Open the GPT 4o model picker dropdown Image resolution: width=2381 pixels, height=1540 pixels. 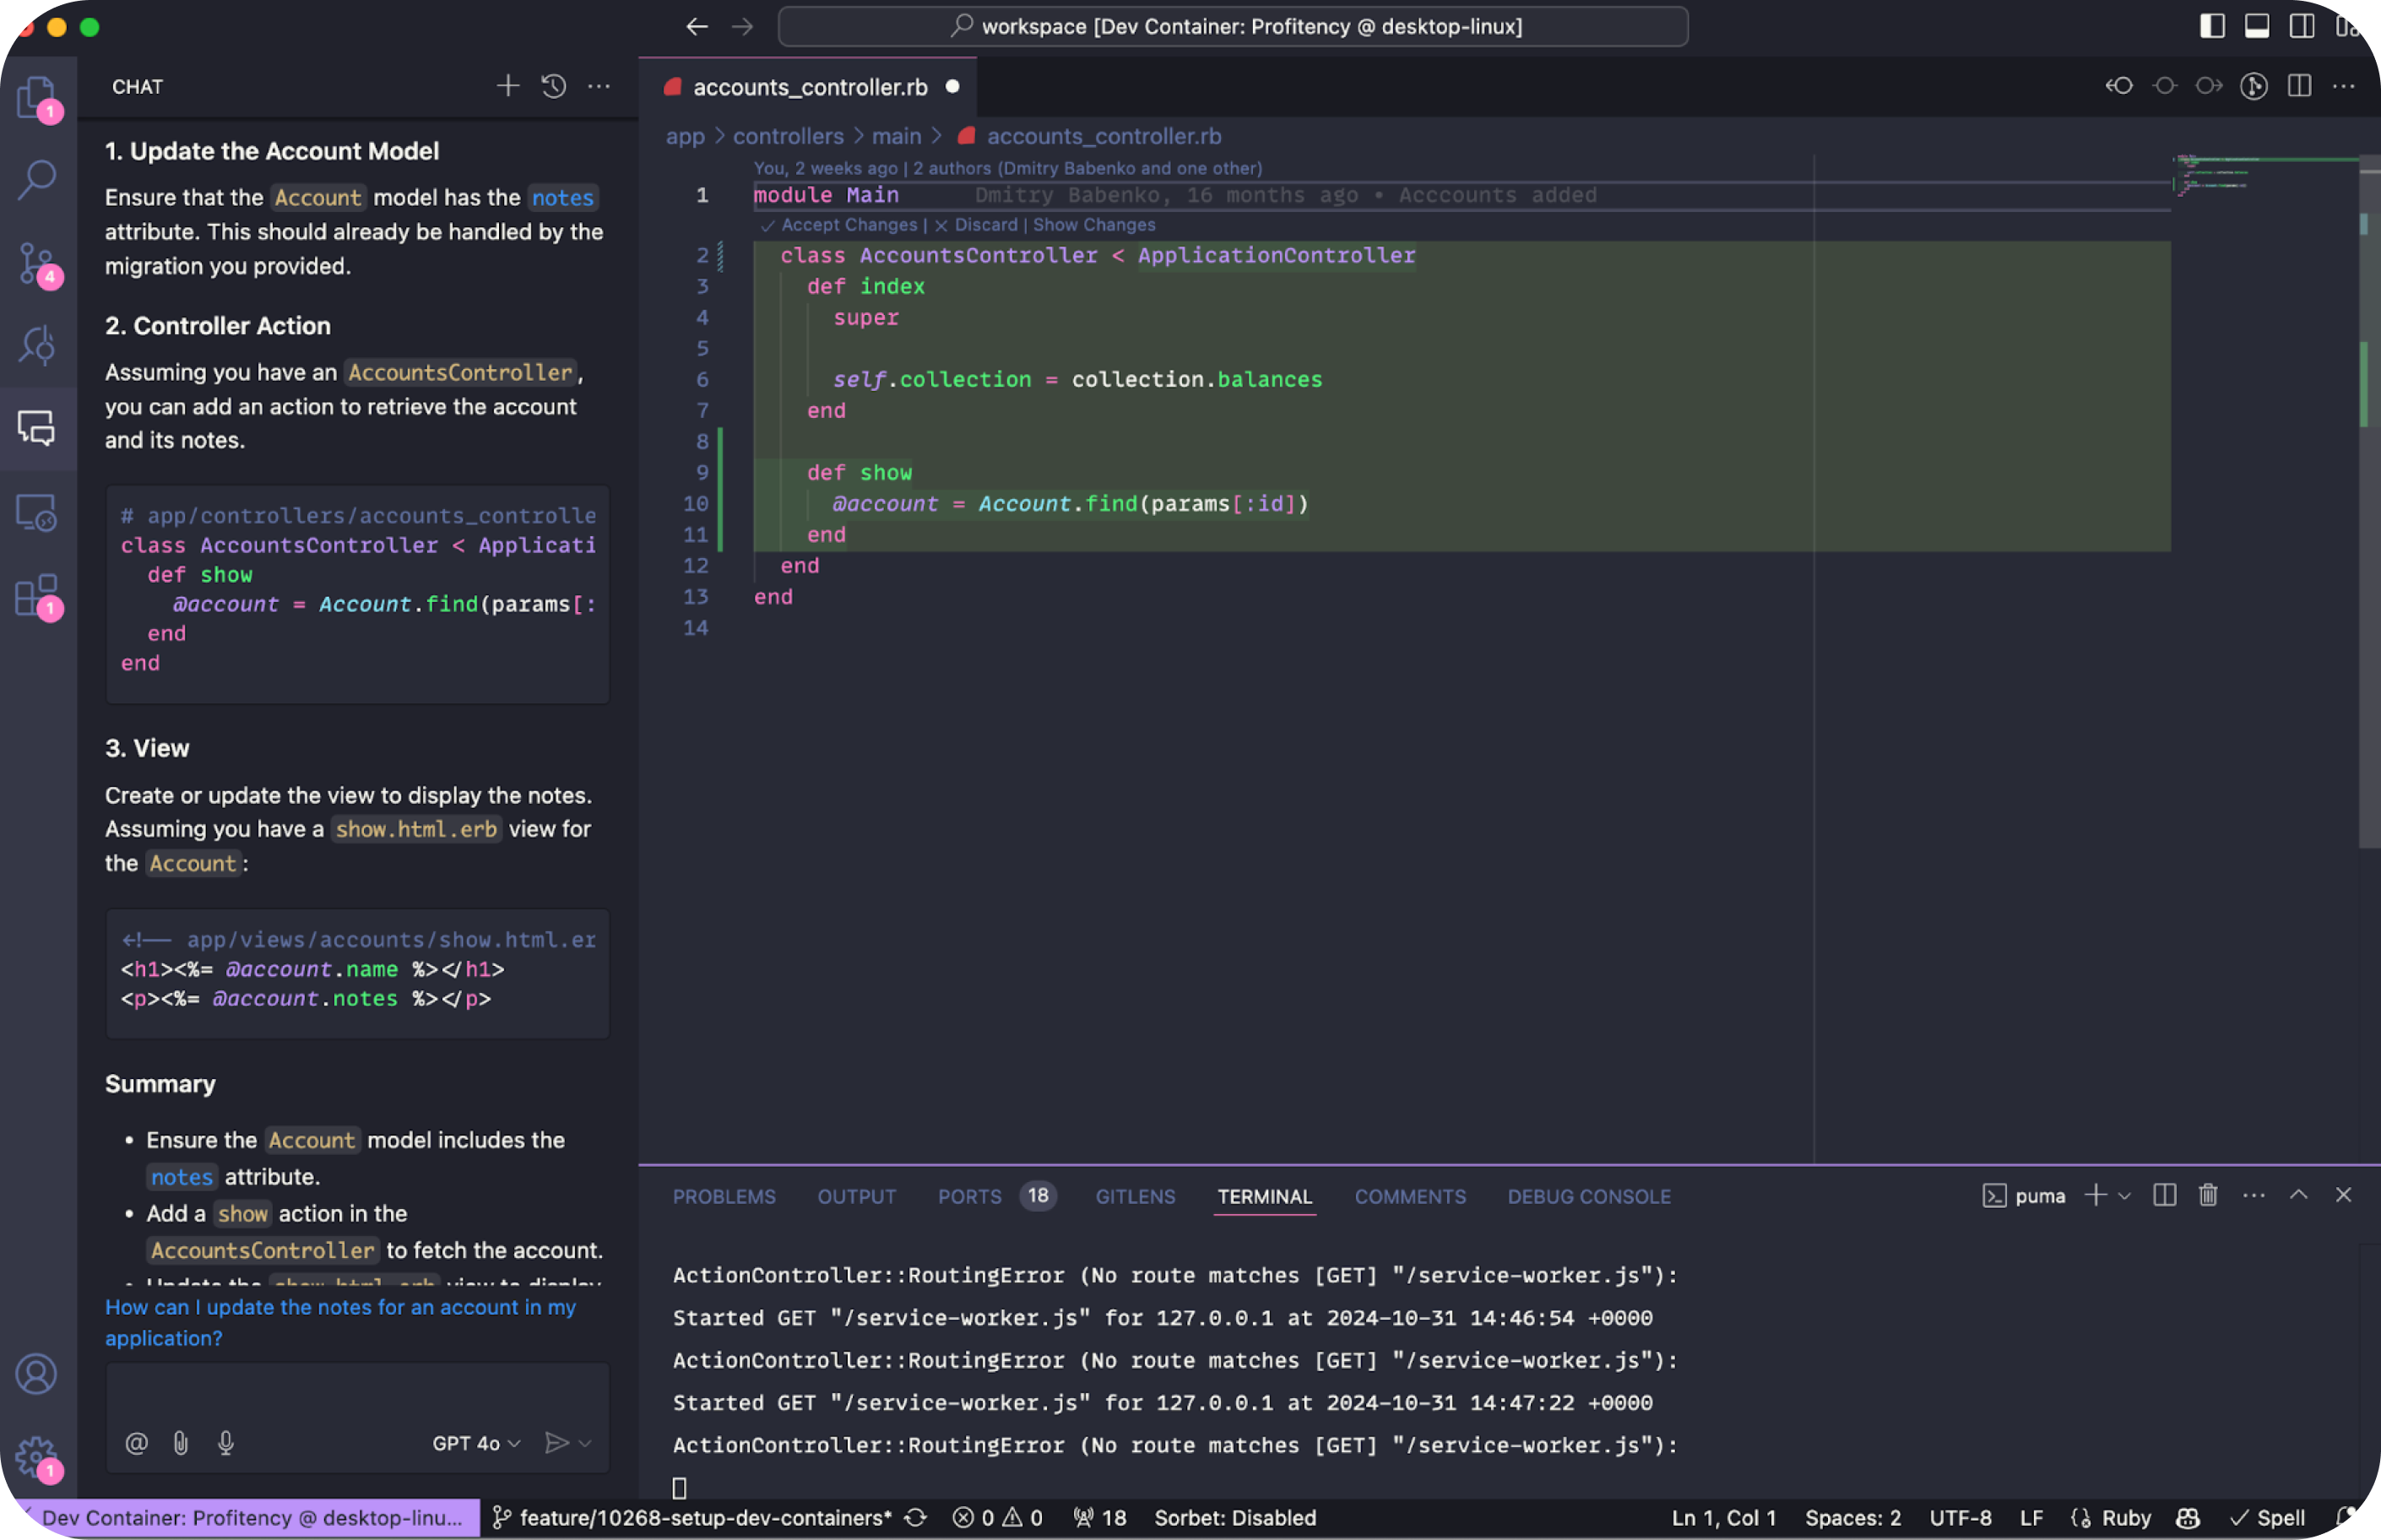click(476, 1443)
